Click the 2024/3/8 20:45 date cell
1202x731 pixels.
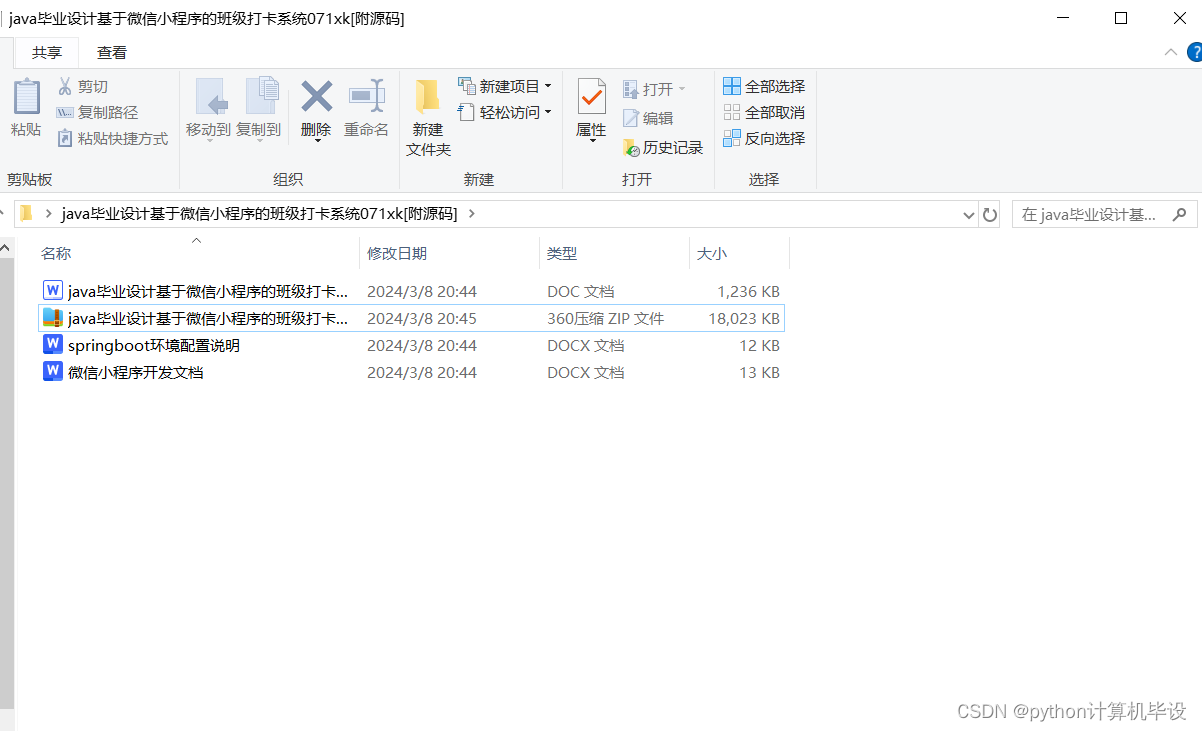pyautogui.click(x=422, y=318)
